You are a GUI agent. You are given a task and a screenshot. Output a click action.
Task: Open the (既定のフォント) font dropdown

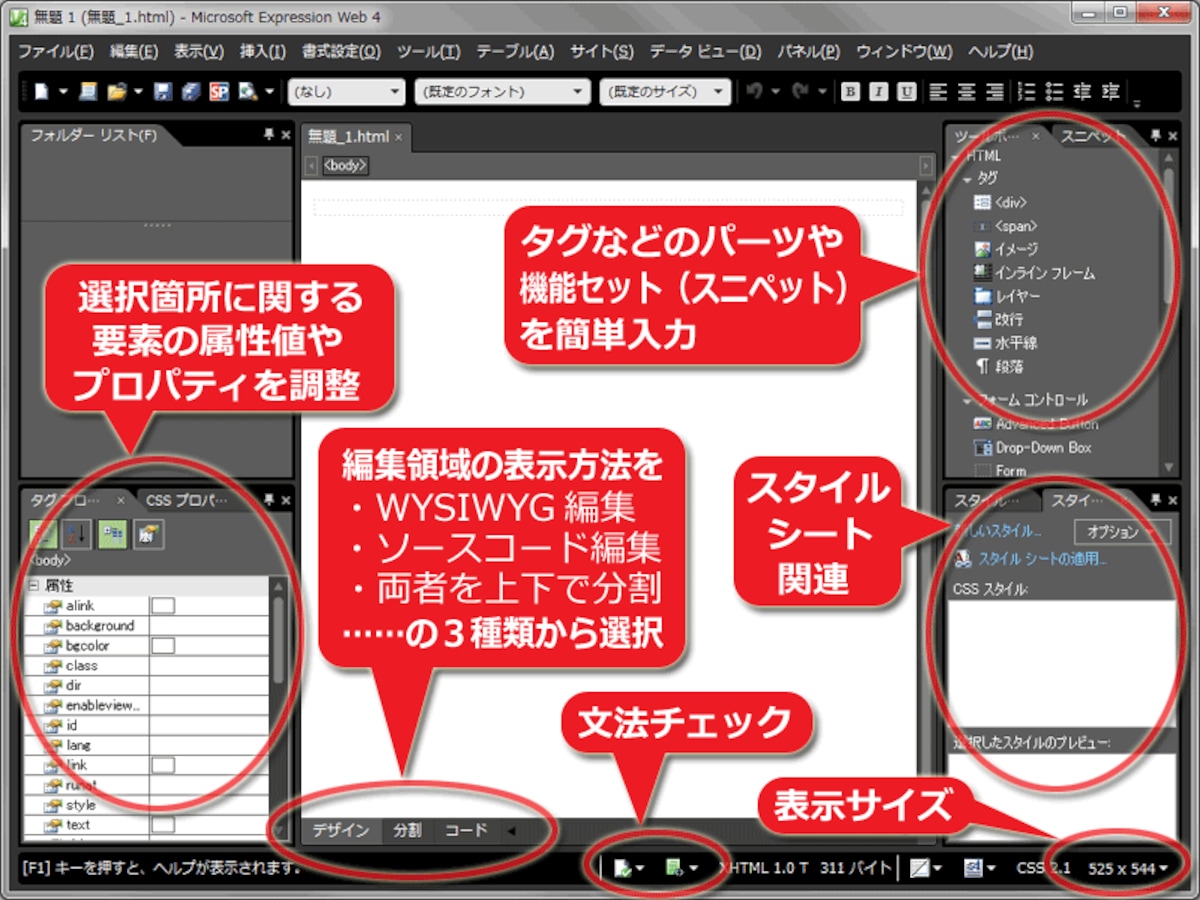502,92
